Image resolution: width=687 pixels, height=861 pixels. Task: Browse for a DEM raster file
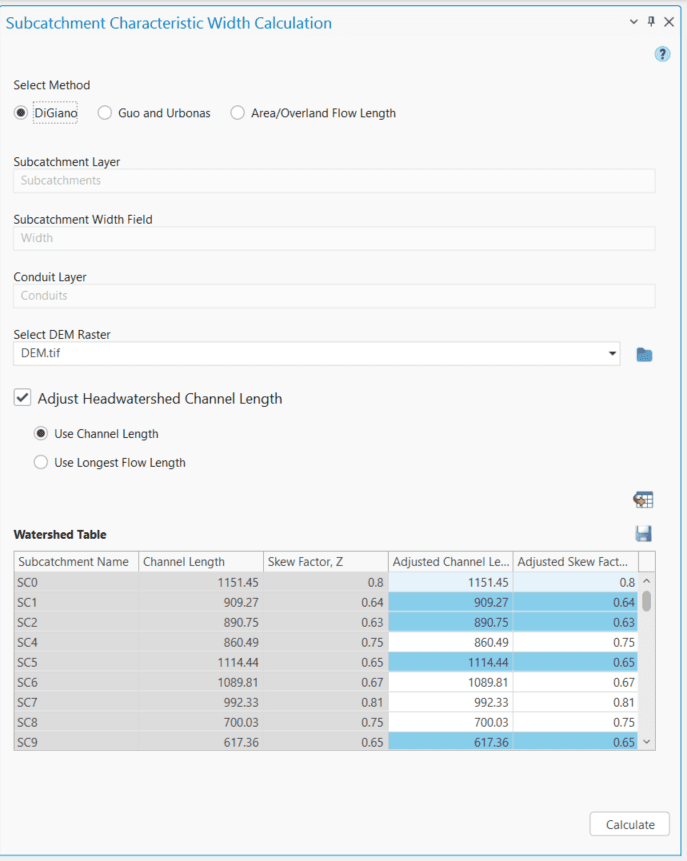tap(644, 354)
